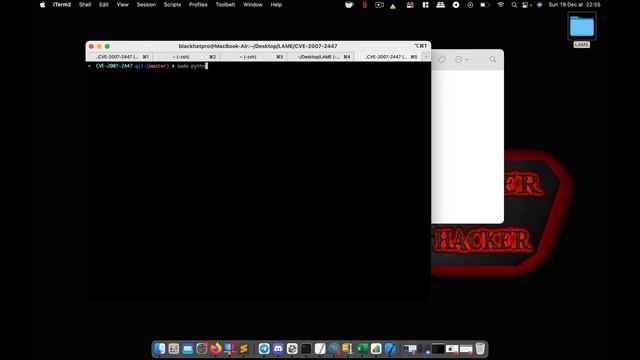Switch to the zsh tab ⌘3
640x360 pixels.
click(253, 57)
